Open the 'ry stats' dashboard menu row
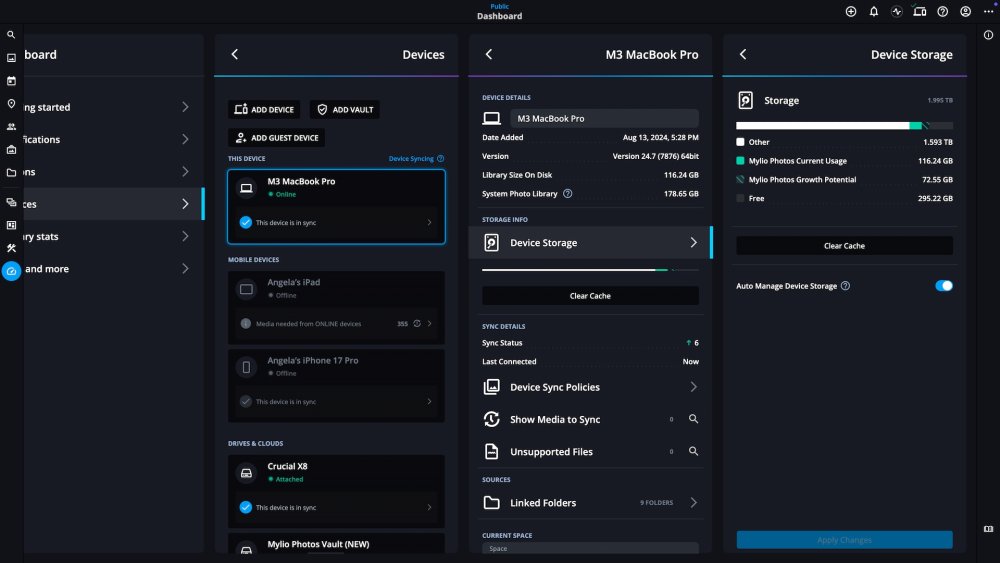 click(114, 237)
